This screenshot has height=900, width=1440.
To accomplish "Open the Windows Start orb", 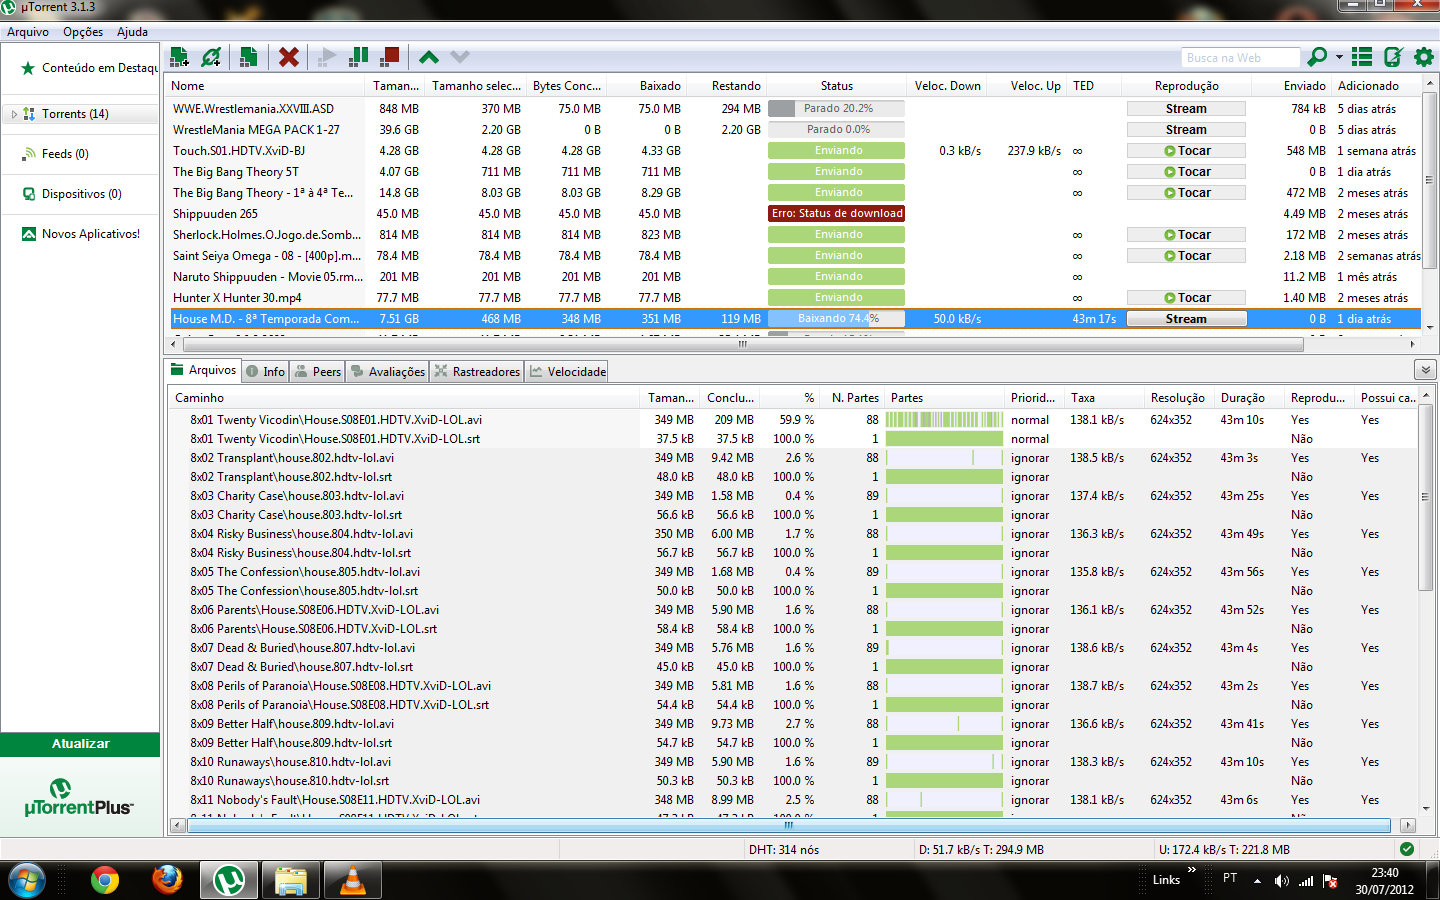I will (x=27, y=880).
